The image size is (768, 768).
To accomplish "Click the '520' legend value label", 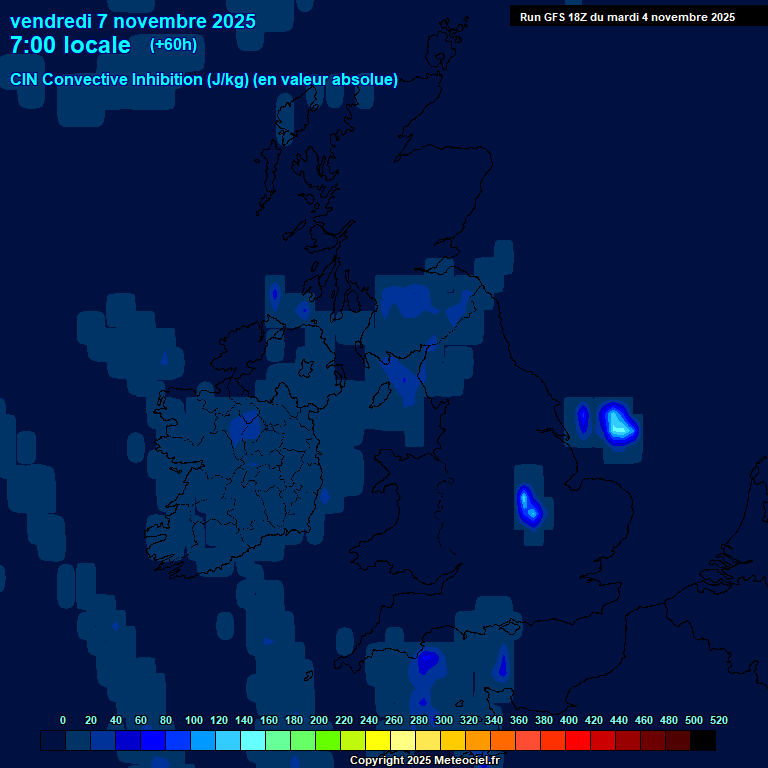I will (x=718, y=720).
